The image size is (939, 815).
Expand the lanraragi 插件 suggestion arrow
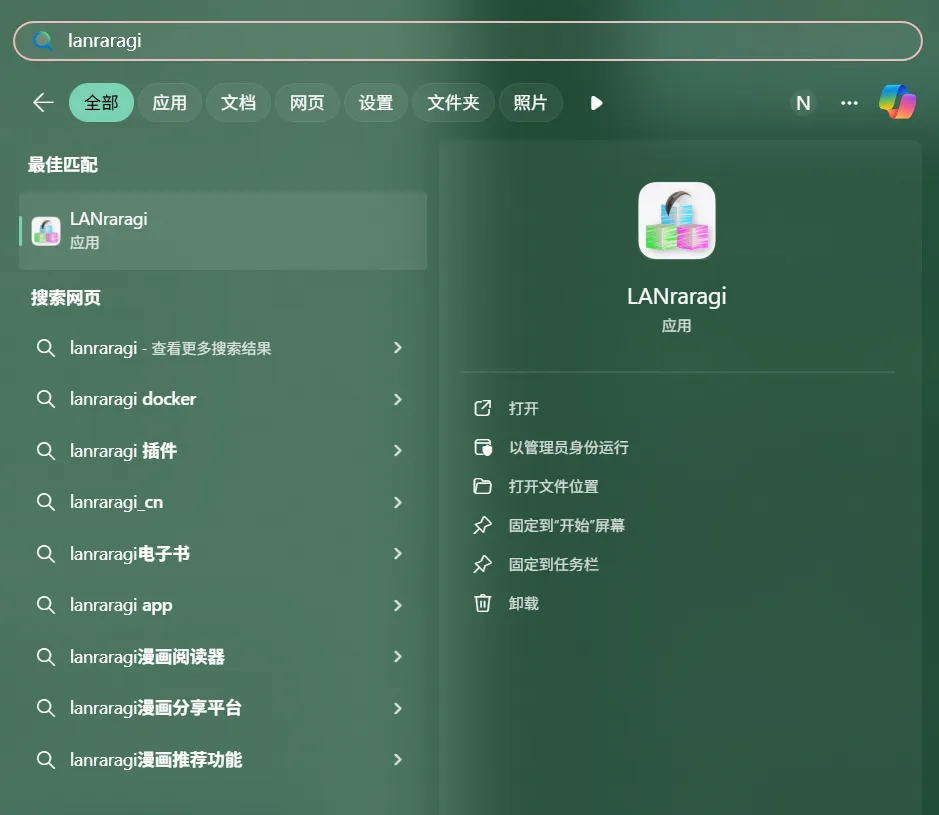pyautogui.click(x=398, y=451)
